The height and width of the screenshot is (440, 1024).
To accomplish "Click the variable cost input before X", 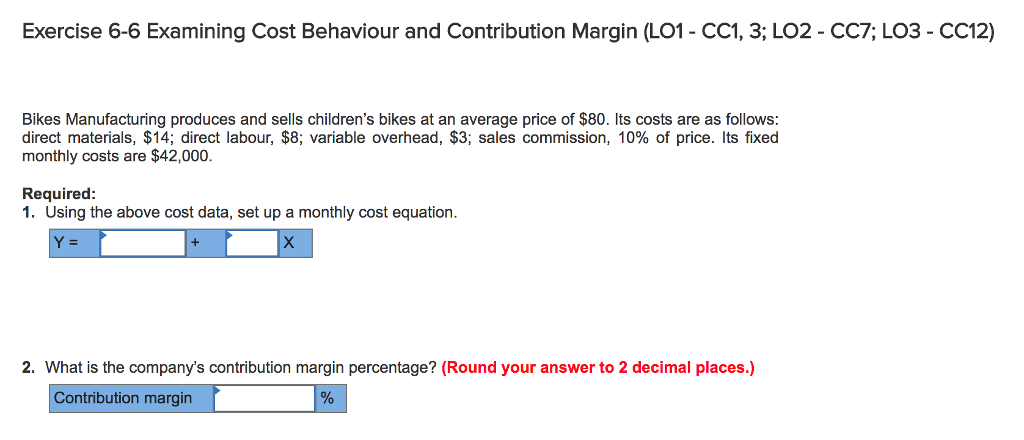I will pyautogui.click(x=252, y=243).
